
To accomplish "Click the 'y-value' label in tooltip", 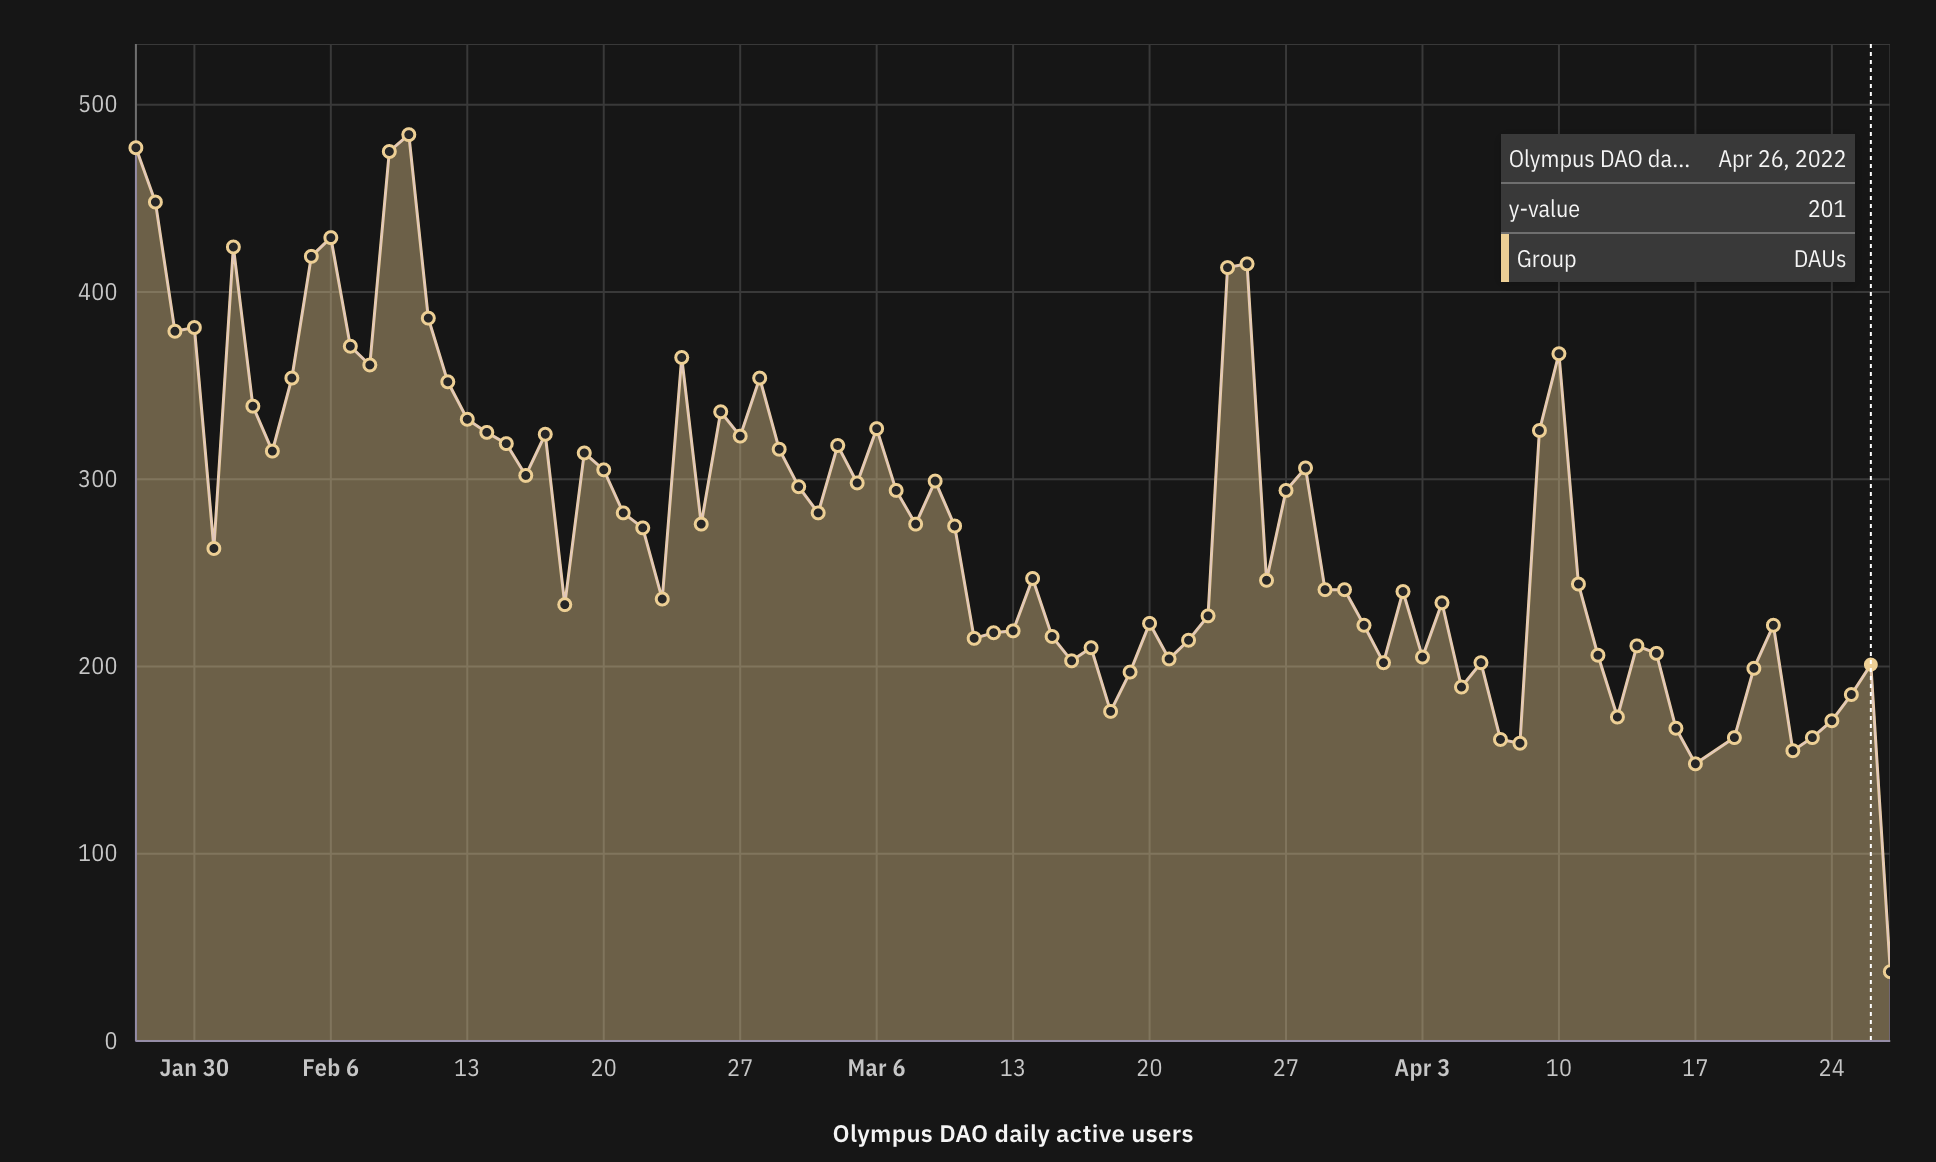I will 1544,209.
